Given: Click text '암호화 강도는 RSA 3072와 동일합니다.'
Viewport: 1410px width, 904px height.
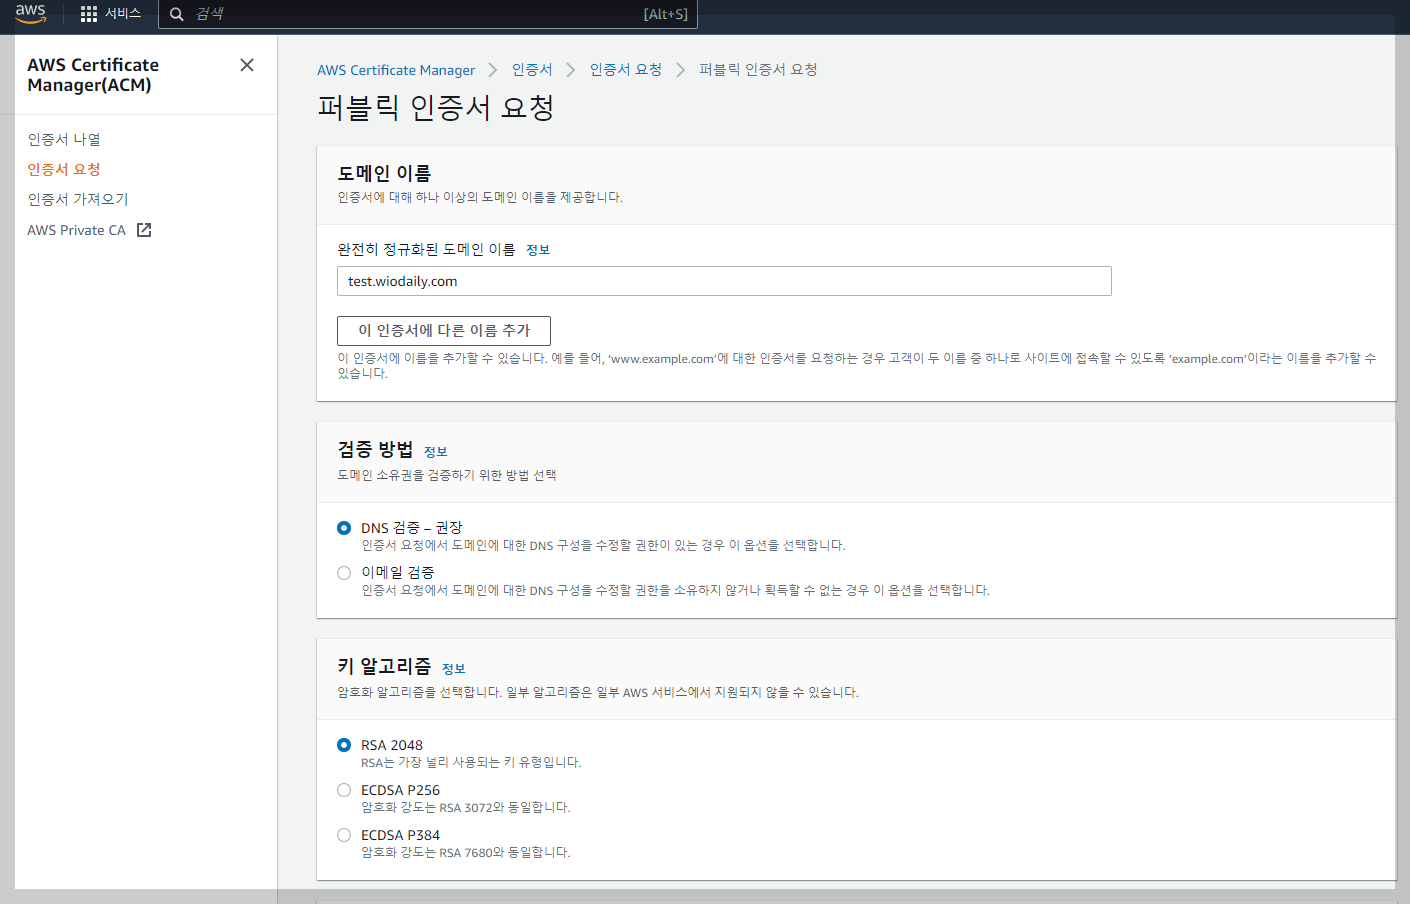Looking at the screenshot, I should click(466, 808).
